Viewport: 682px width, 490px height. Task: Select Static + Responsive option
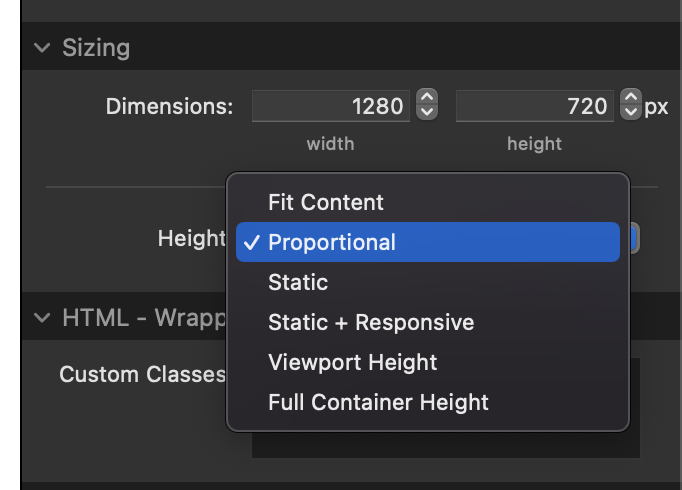pos(371,323)
